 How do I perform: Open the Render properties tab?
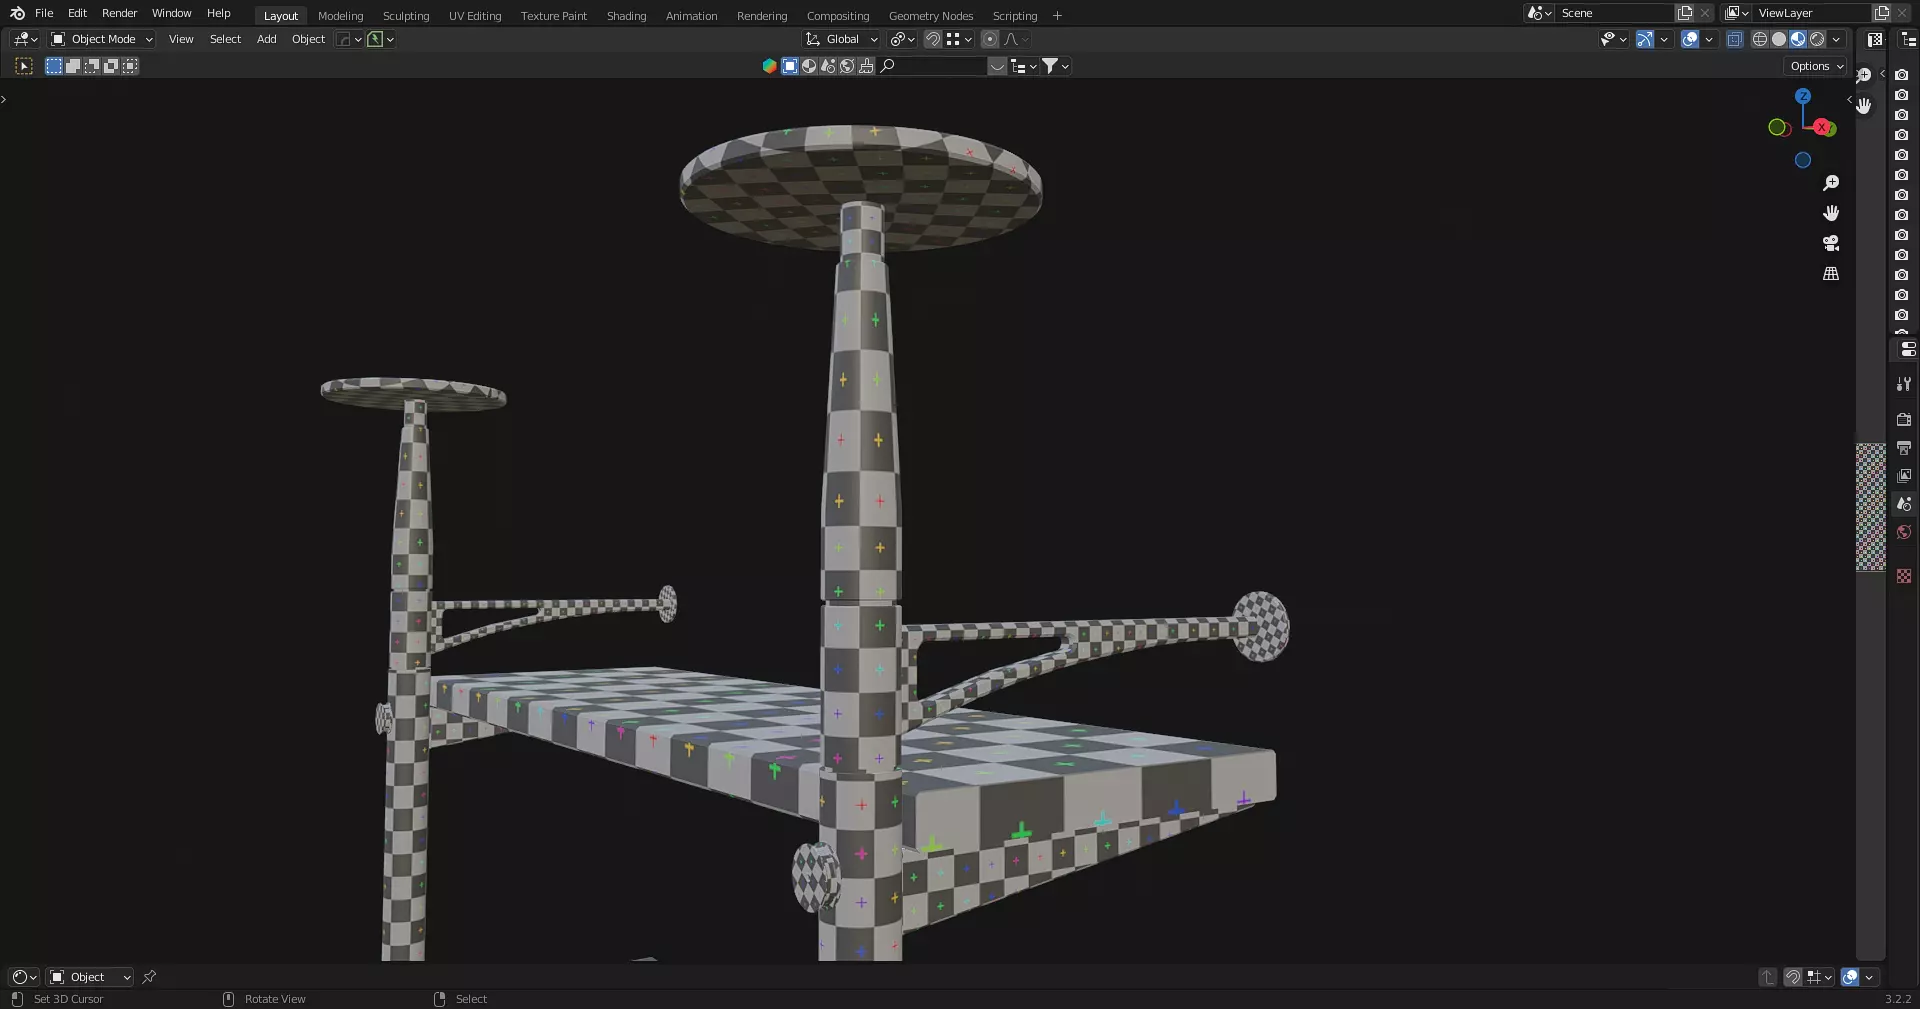1904,420
